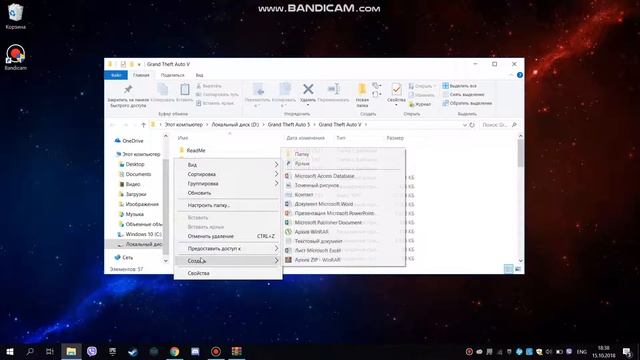
Task: Click the Bandicam desktop shortcut
Action: coord(16,57)
